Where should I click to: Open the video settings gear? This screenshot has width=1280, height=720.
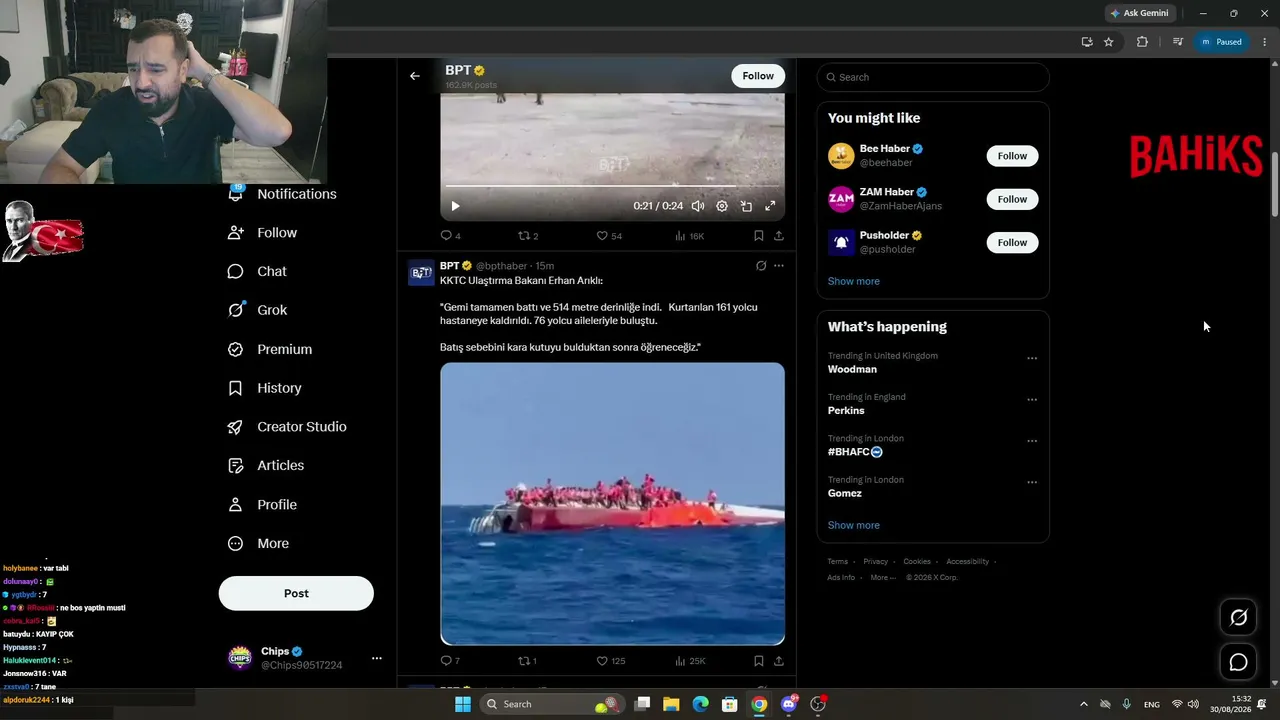[722, 206]
